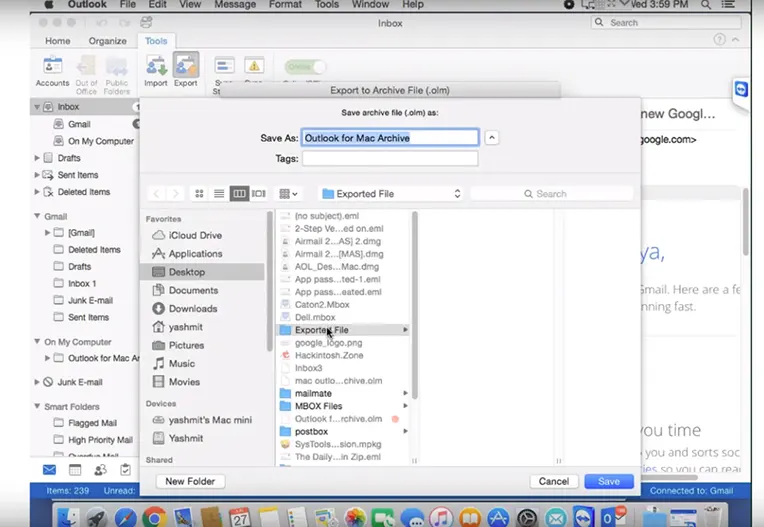Switch to column view in save dialog

[239, 194]
